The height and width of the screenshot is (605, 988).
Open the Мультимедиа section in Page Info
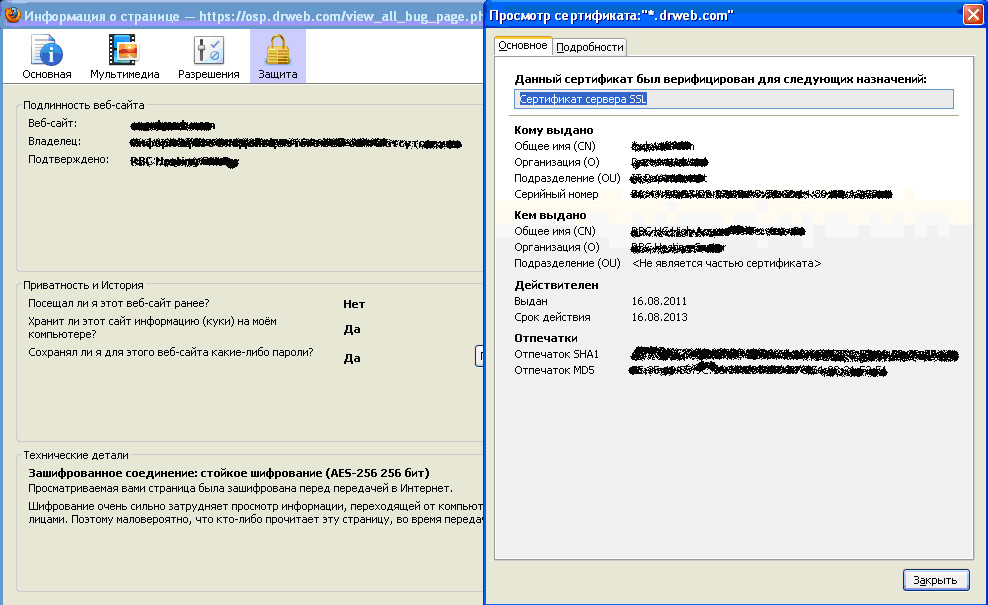[124, 57]
